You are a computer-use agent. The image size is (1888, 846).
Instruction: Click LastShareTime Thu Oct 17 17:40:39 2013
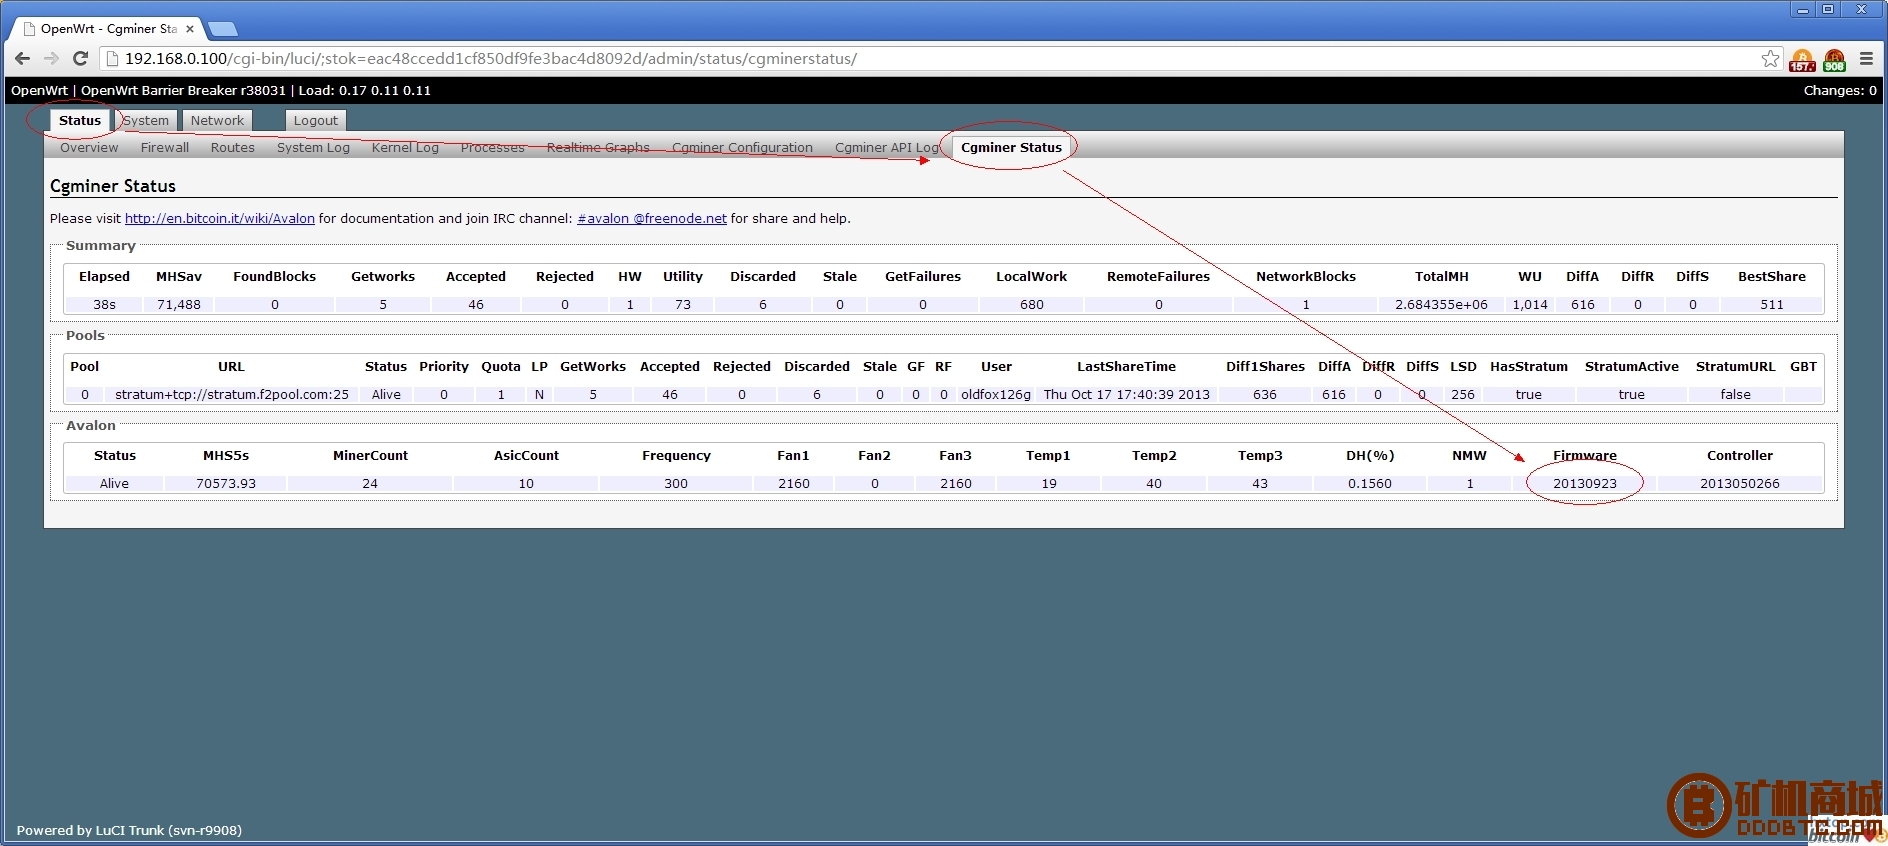[1127, 394]
